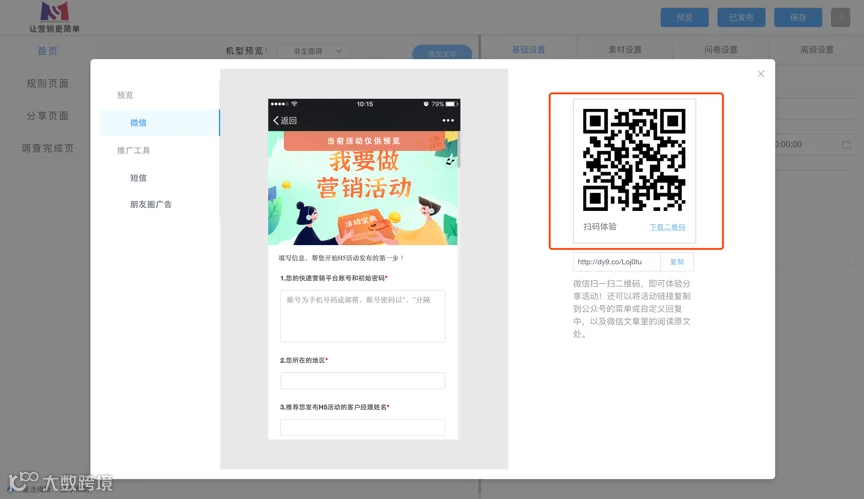
Task: Click the company logo at top left
Action: tap(54, 17)
